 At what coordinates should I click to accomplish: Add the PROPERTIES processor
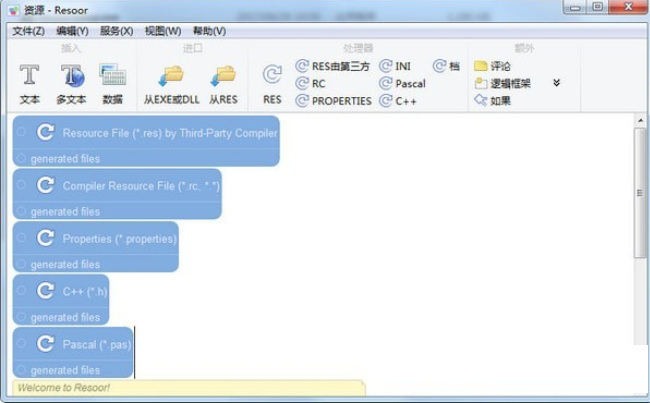point(333,101)
